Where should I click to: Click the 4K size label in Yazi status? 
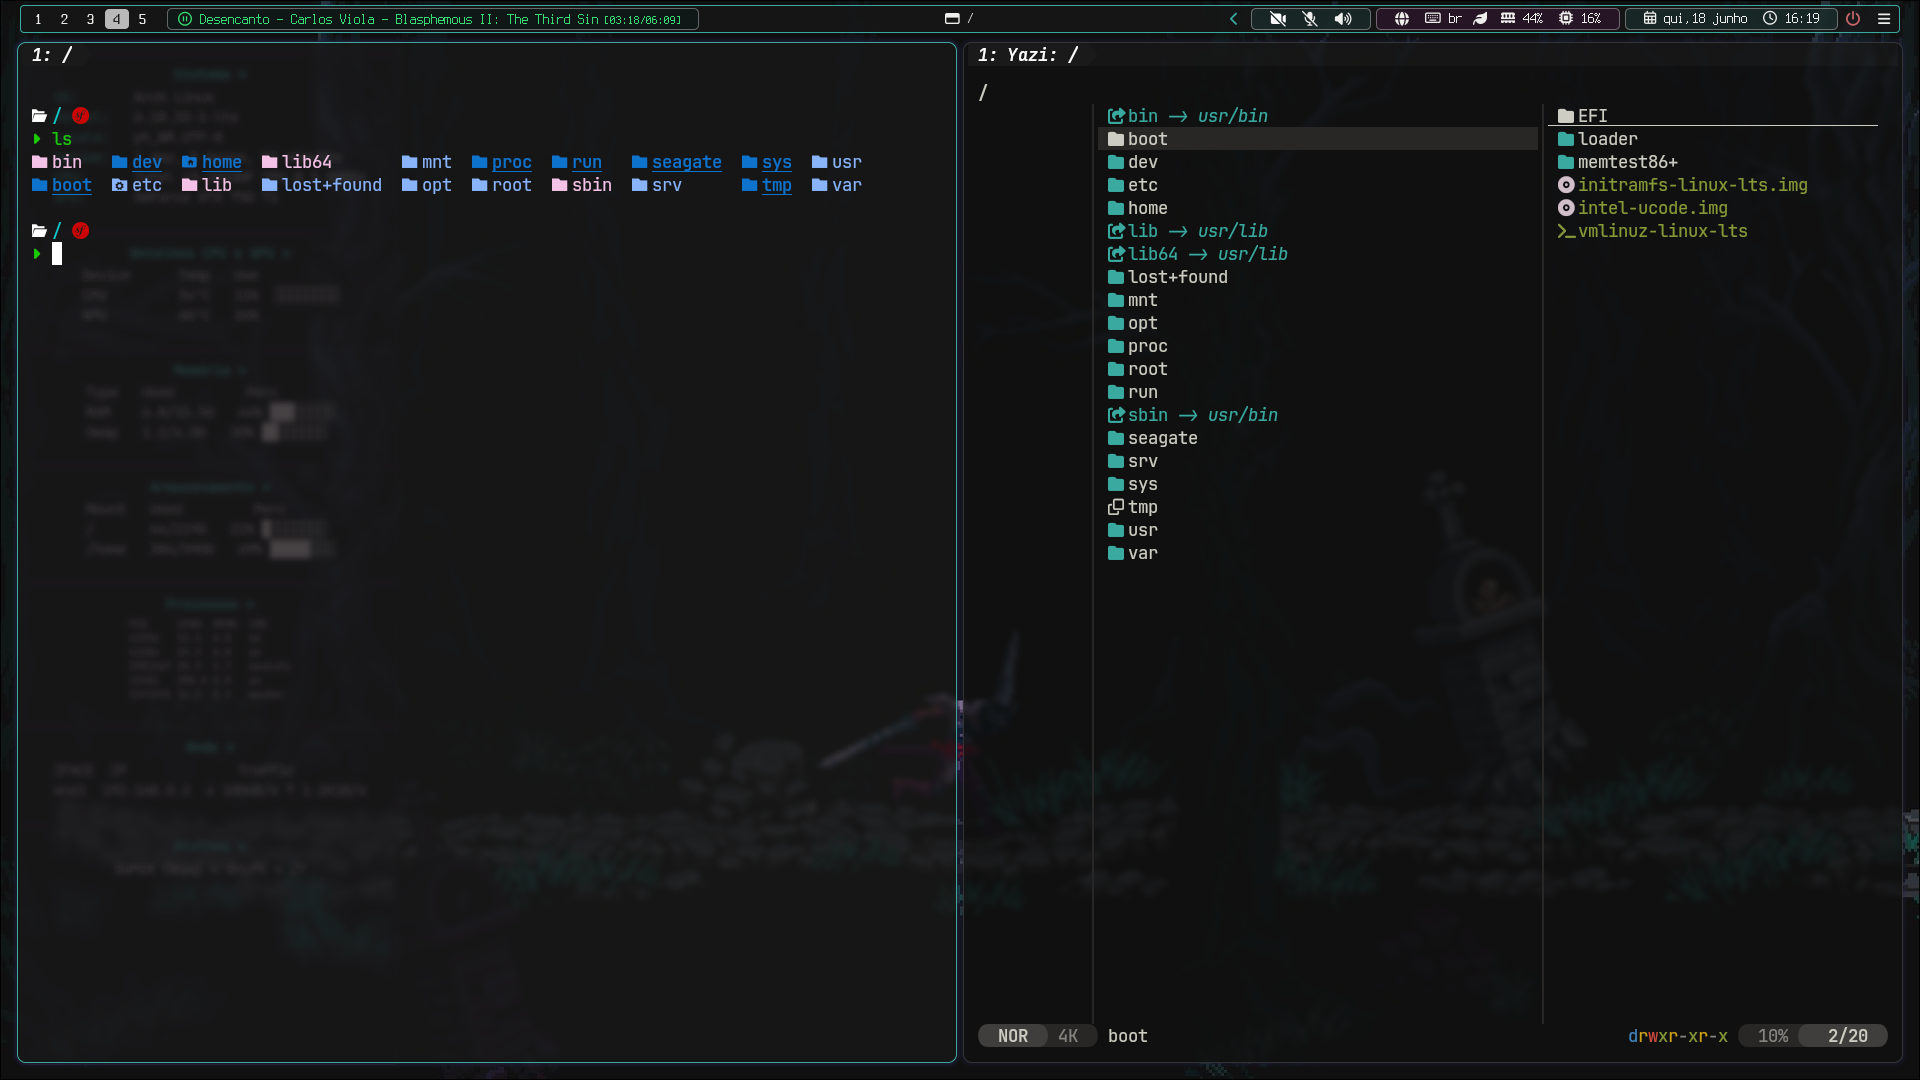1068,1036
